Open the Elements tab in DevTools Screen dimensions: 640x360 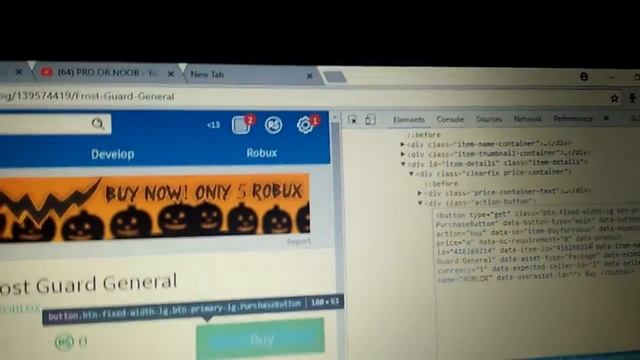pos(409,120)
